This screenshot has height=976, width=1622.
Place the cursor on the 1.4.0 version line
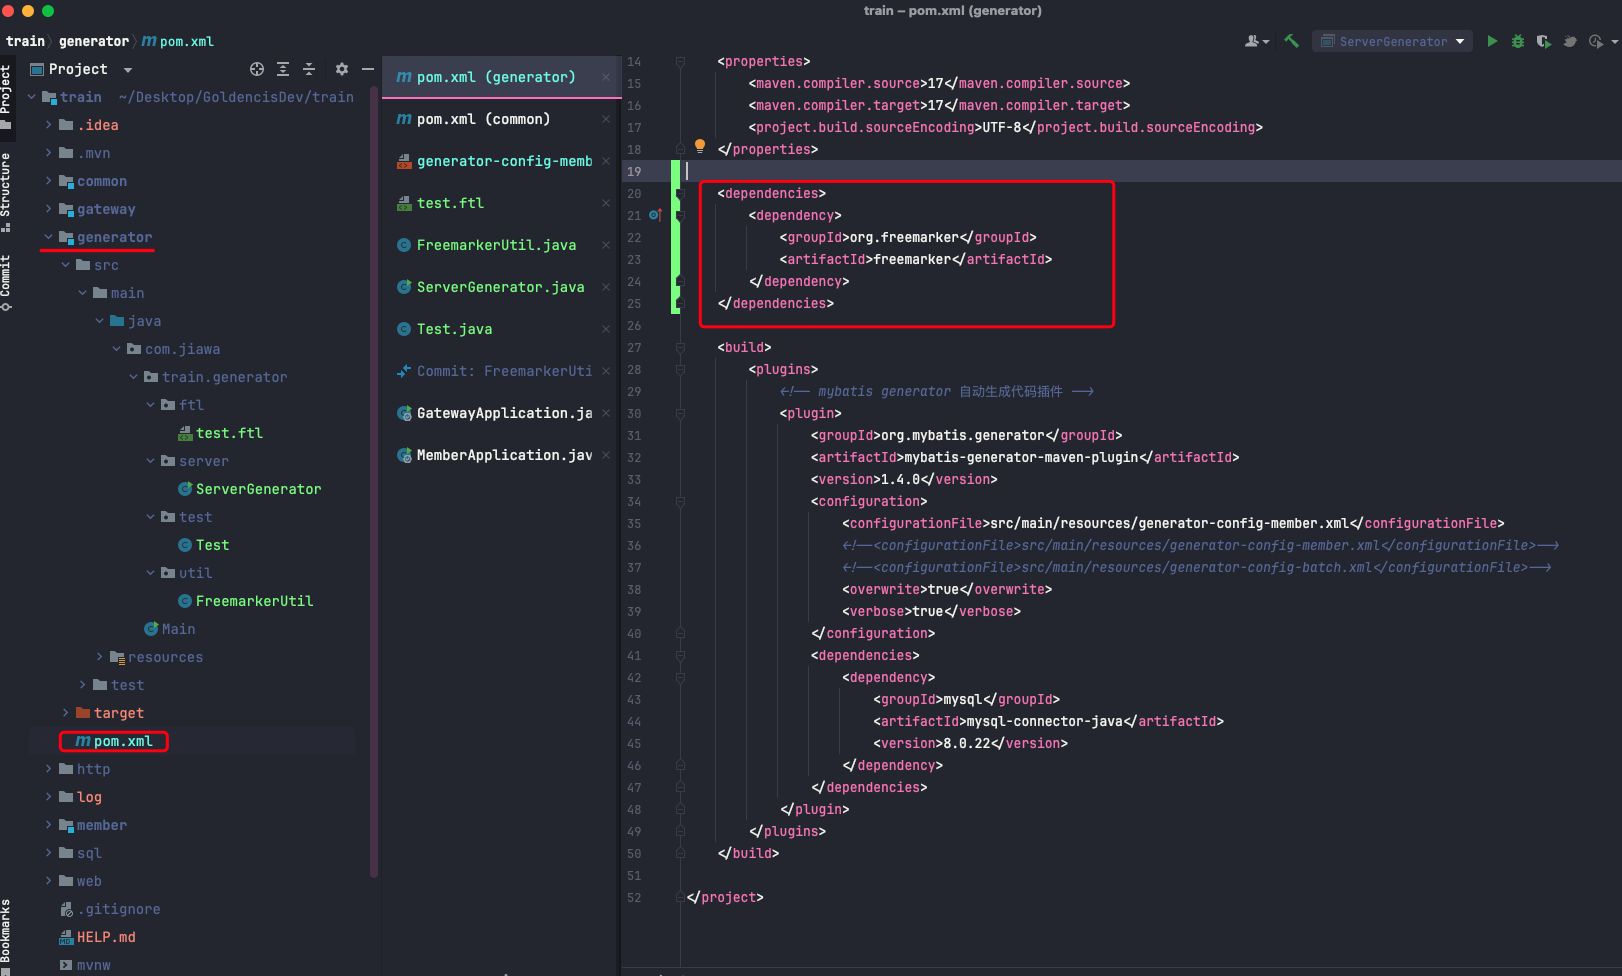(904, 479)
